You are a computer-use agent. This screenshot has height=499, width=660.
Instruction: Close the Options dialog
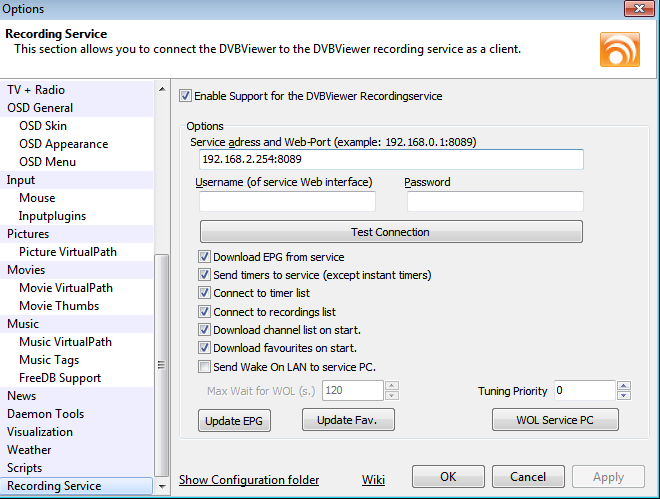(639, 8)
